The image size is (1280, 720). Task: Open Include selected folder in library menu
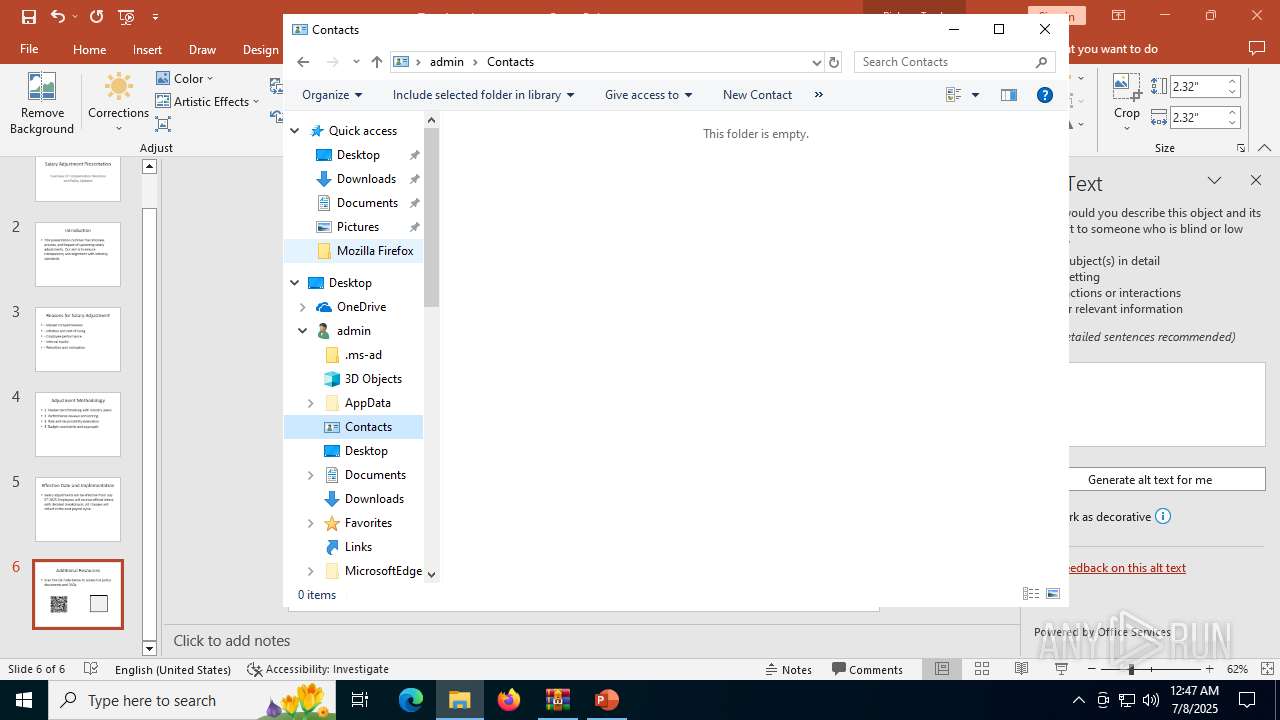(x=483, y=95)
